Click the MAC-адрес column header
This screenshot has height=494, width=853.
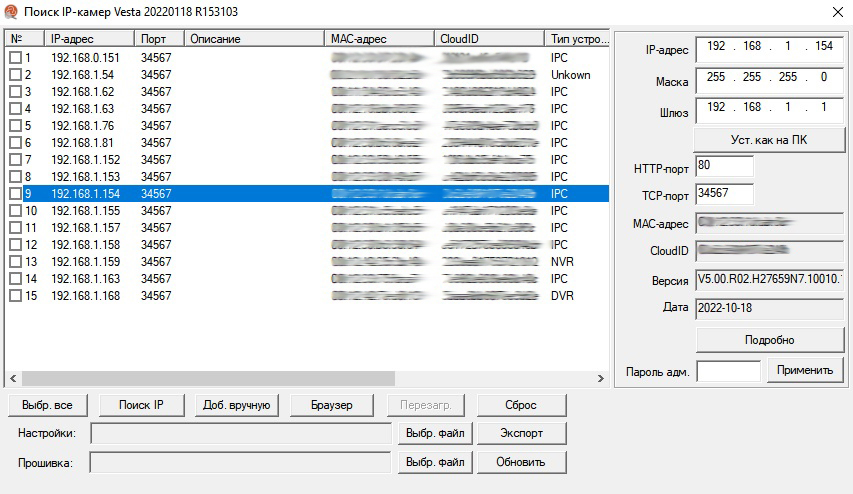(x=379, y=38)
